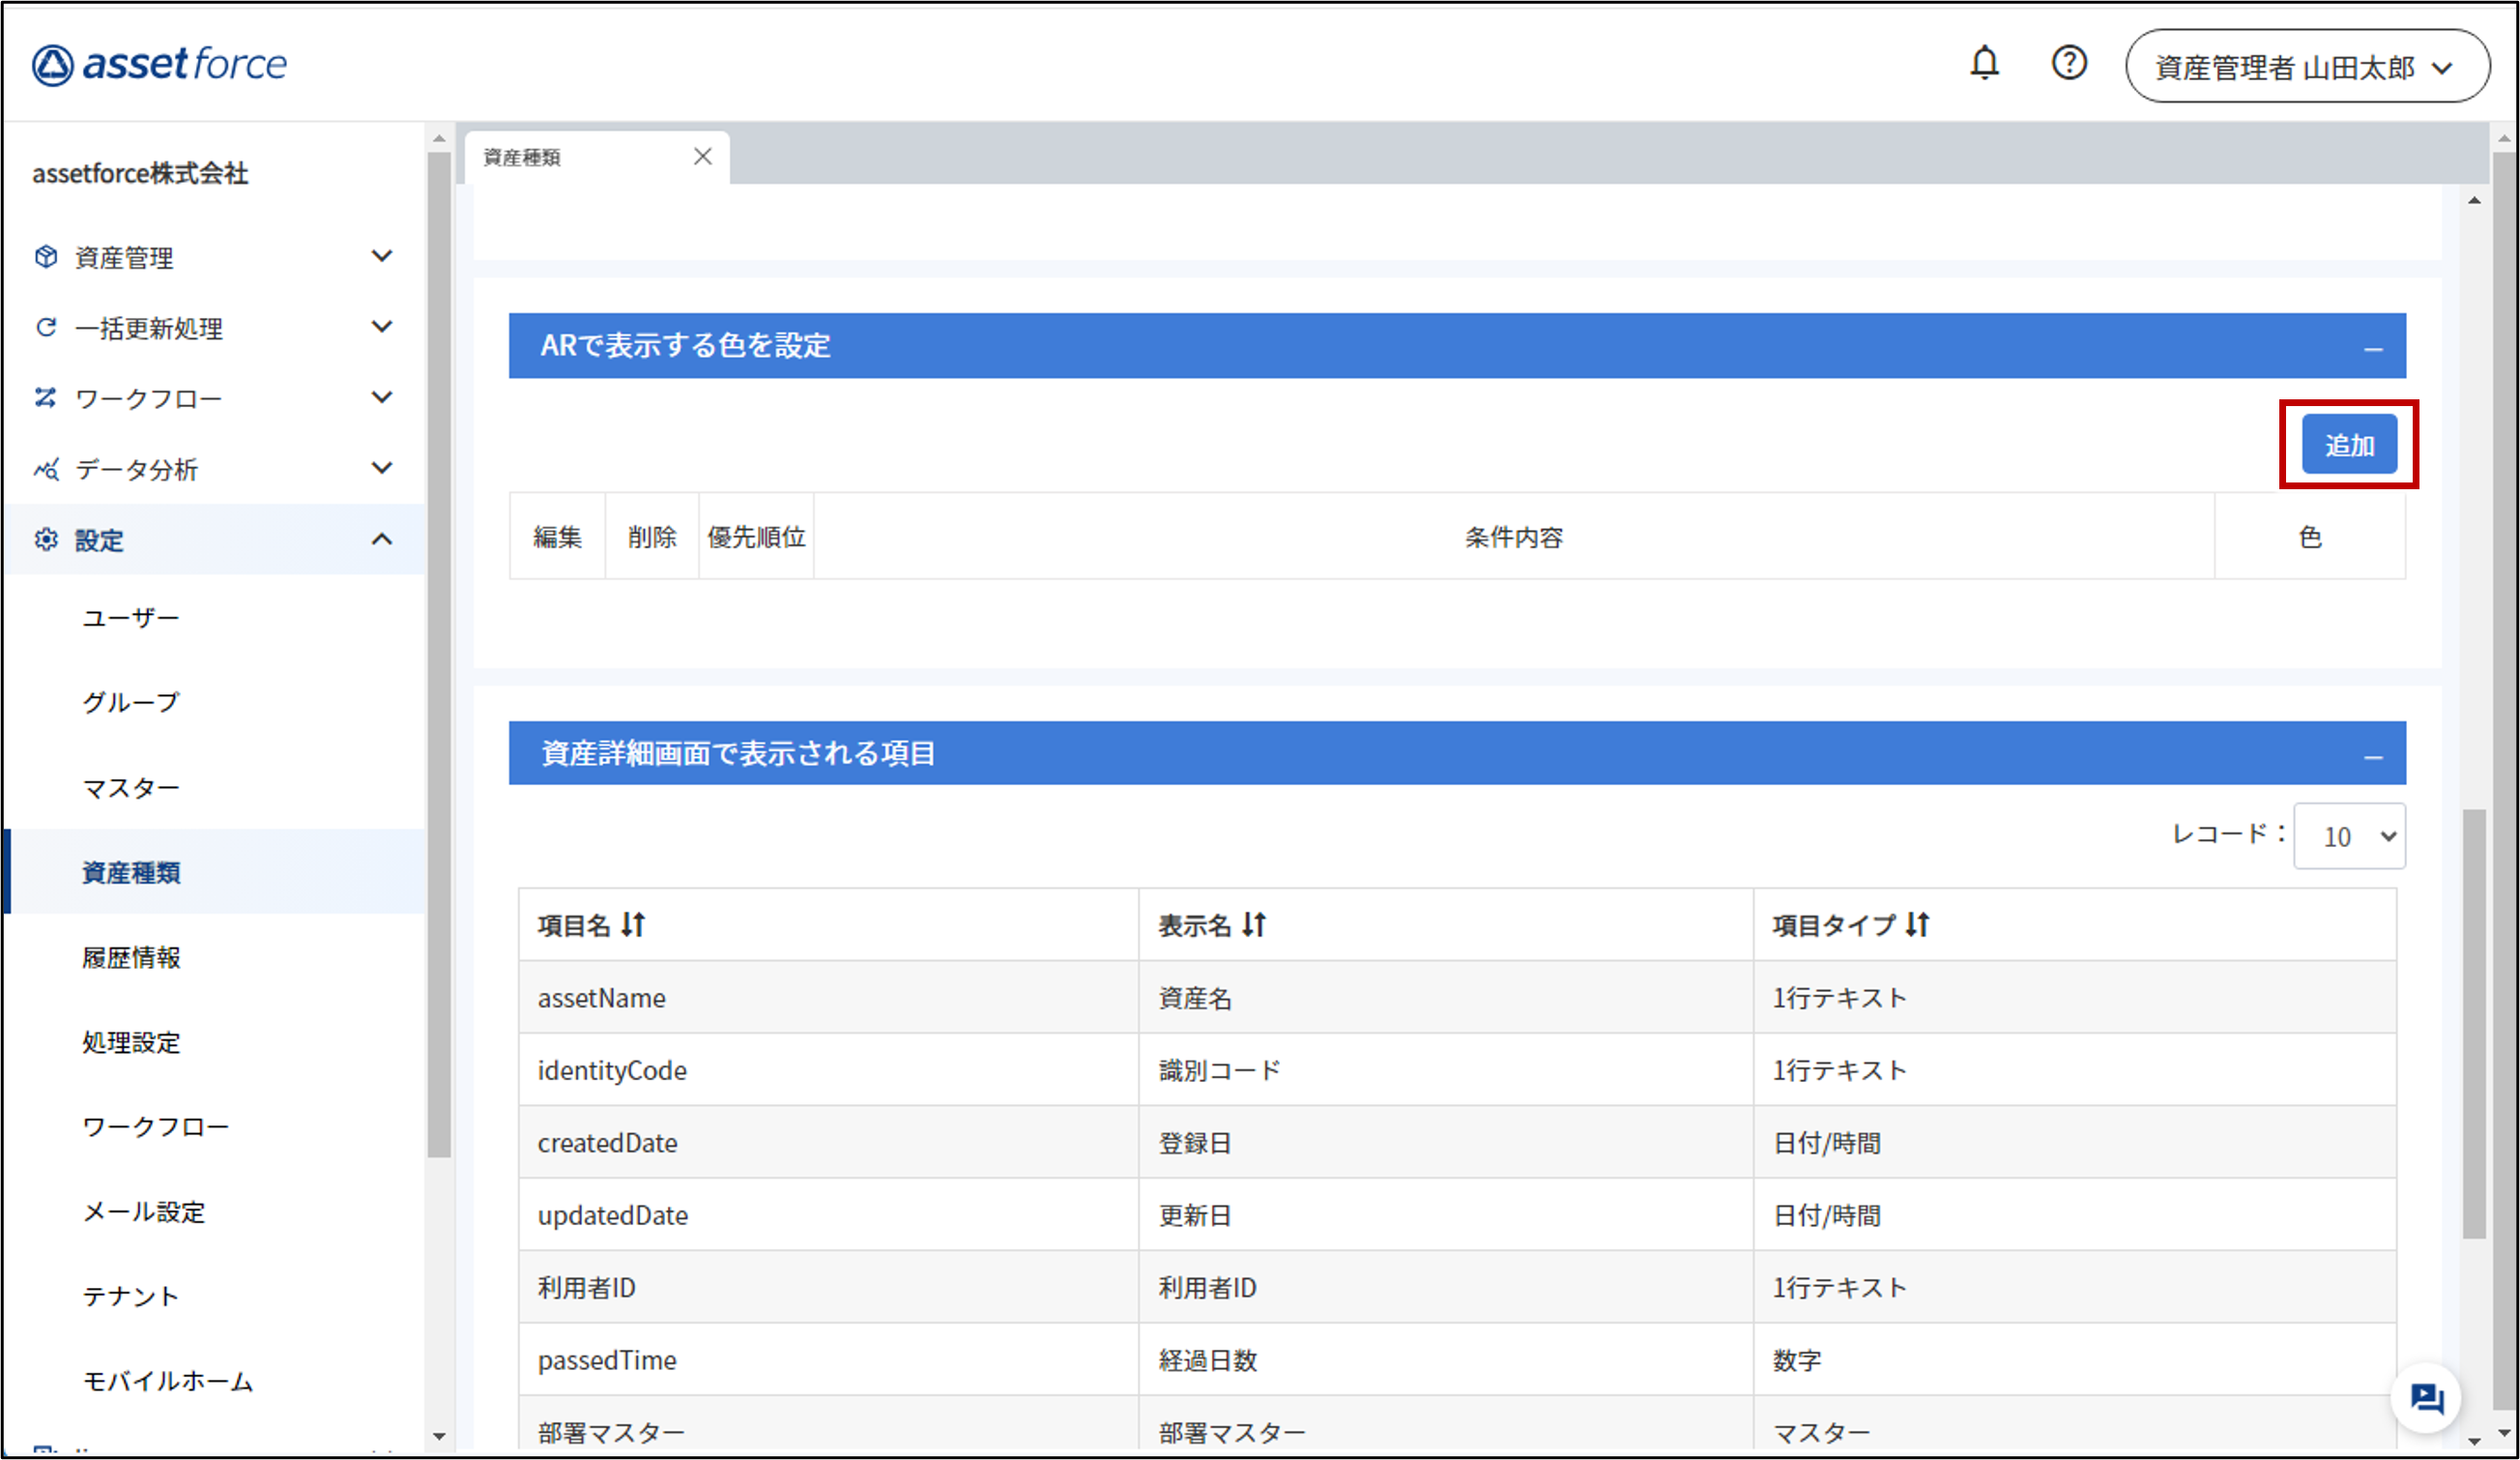This screenshot has width=2520, height=1460.
Task: Click the 条件内容 column header
Action: pos(1514,537)
